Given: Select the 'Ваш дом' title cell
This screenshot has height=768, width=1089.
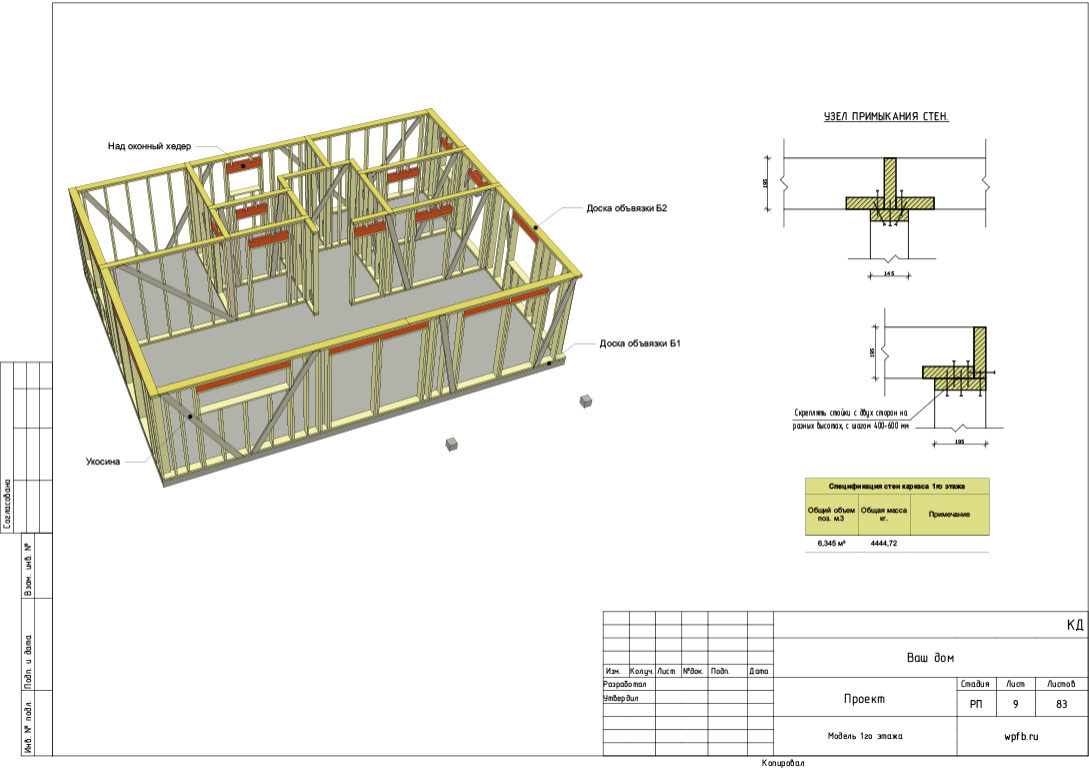Looking at the screenshot, I should pyautogui.click(x=930, y=658).
